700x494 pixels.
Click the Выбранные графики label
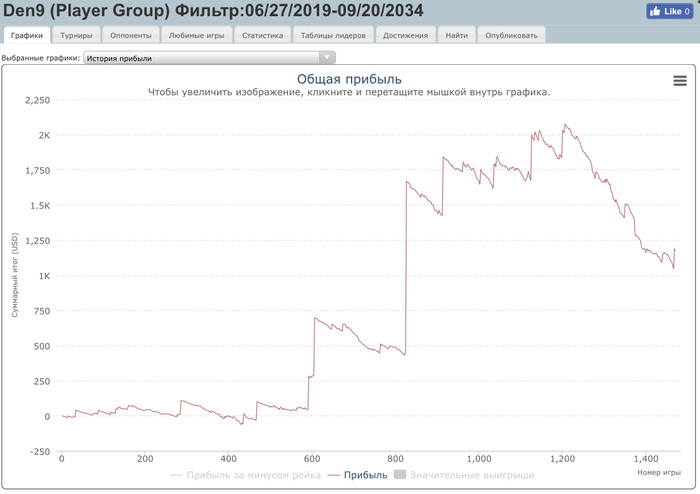[41, 58]
